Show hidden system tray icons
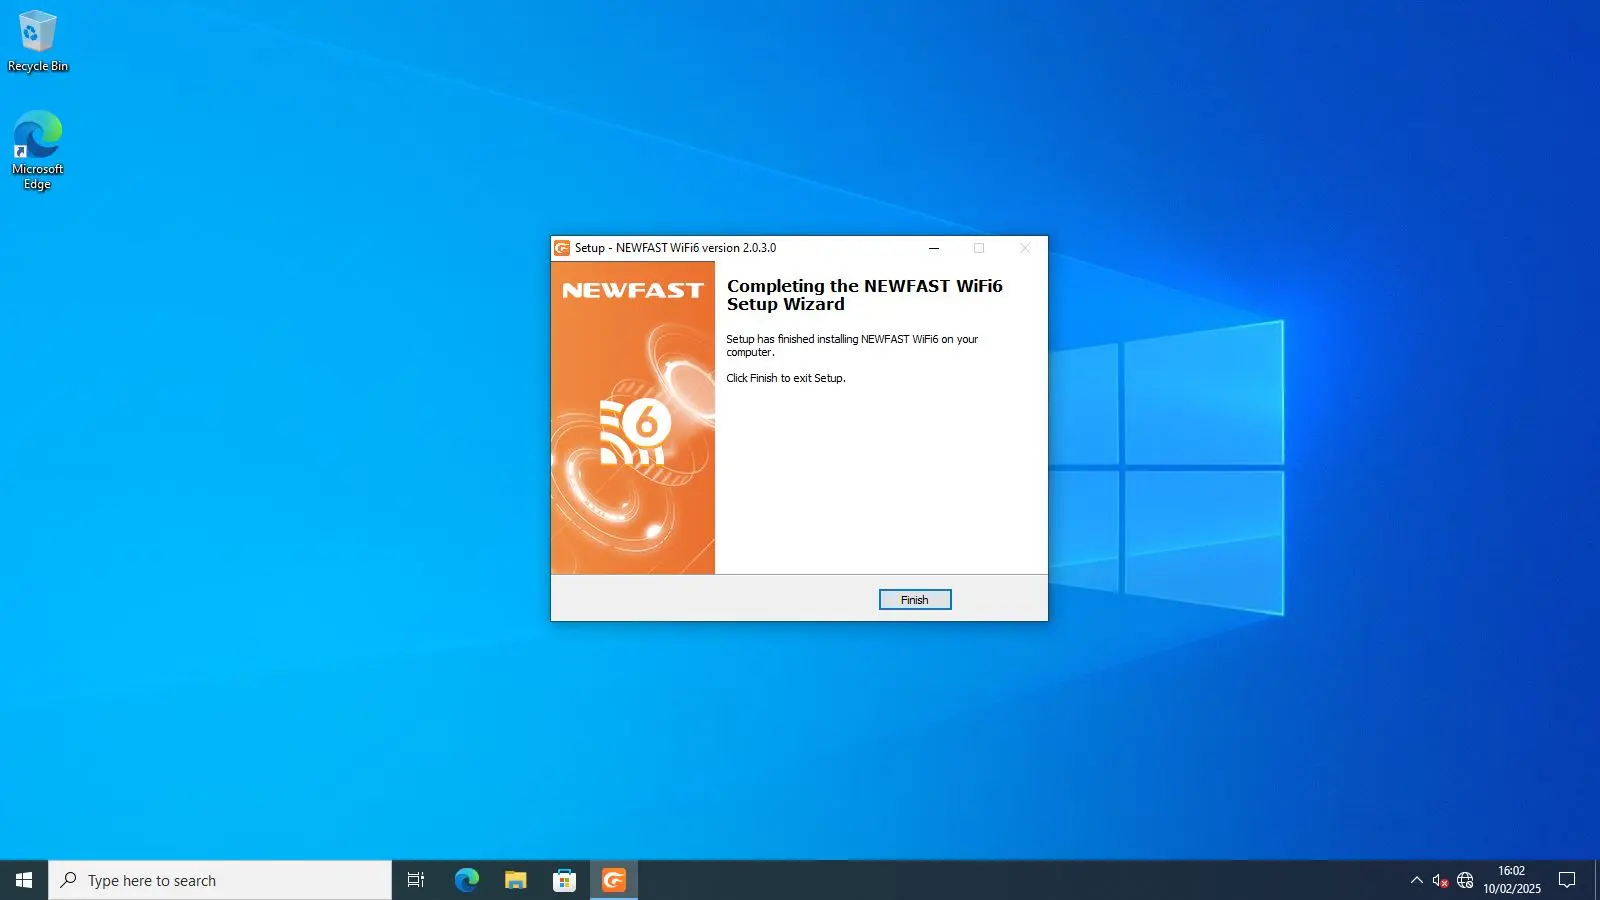 click(x=1416, y=880)
